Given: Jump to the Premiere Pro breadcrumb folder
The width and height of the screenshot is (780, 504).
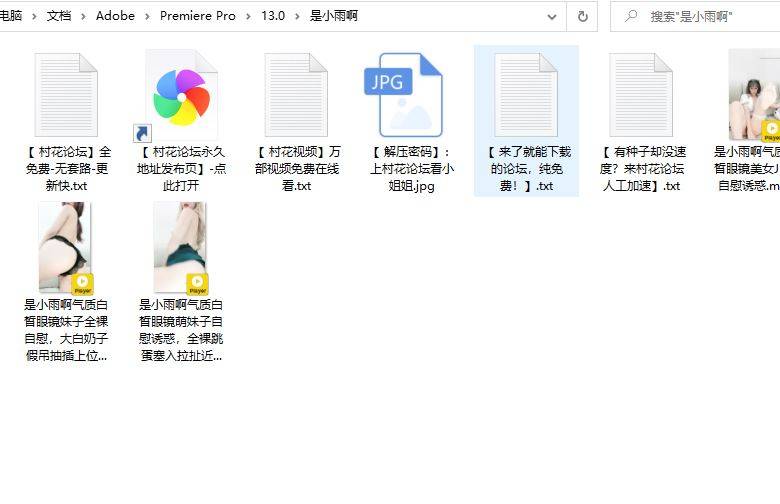Looking at the screenshot, I should click(198, 16).
